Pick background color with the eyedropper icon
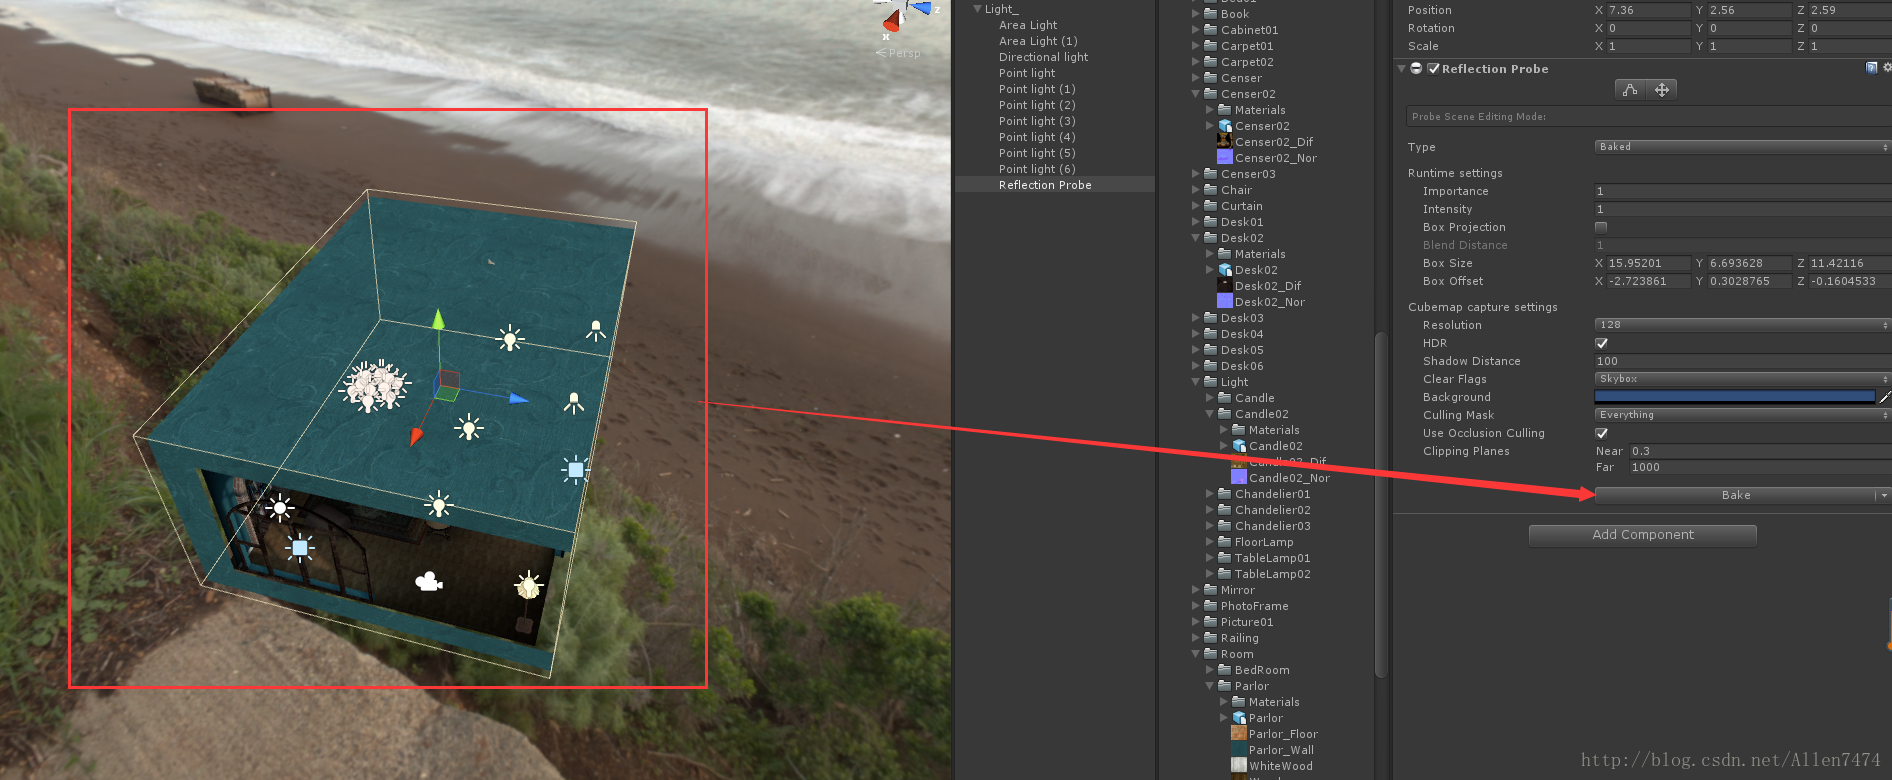The image size is (1892, 780). (x=1885, y=397)
